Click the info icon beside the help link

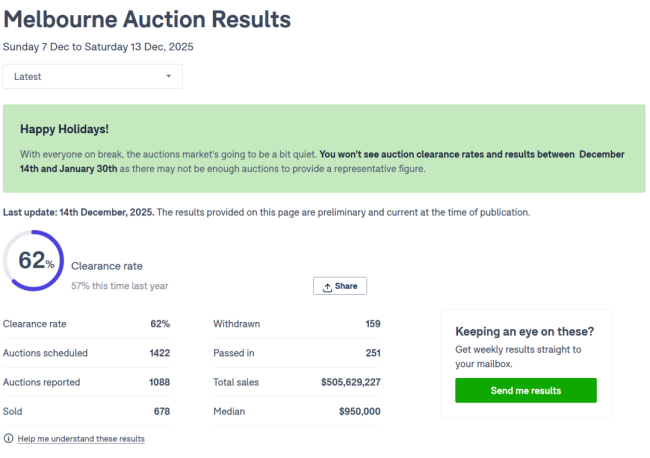tap(9, 439)
